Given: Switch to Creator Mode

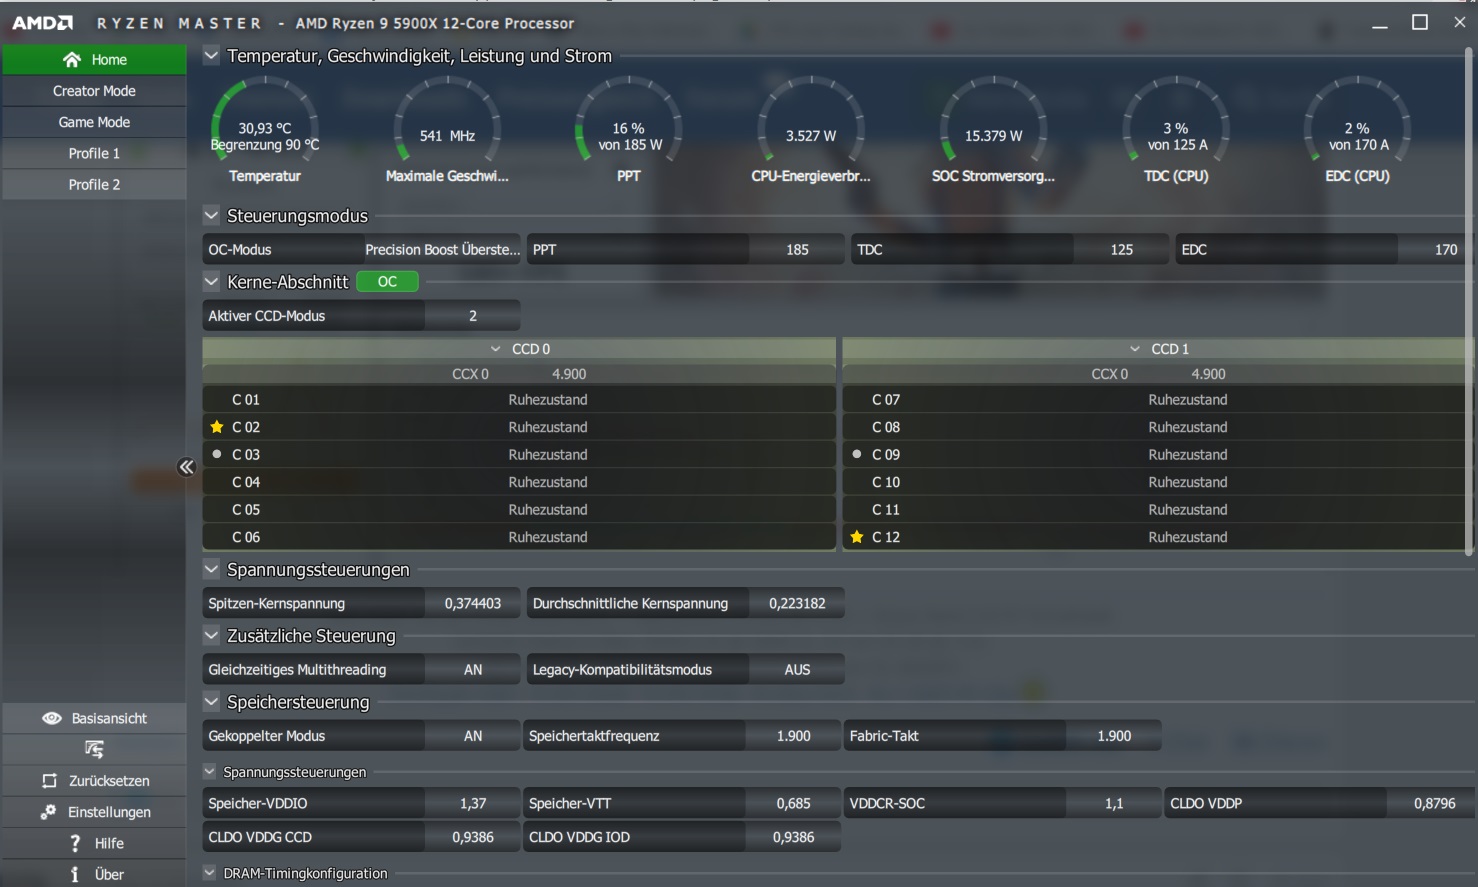Looking at the screenshot, I should 94,91.
